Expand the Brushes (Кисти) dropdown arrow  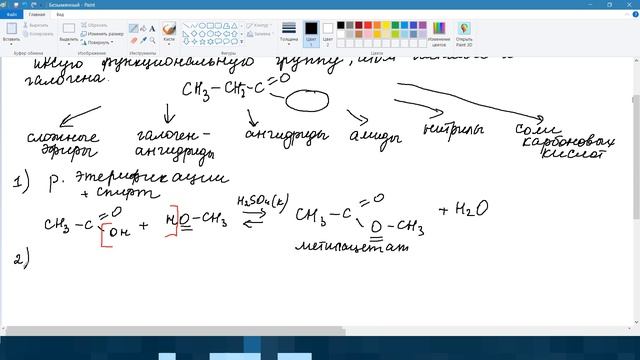[169, 44]
